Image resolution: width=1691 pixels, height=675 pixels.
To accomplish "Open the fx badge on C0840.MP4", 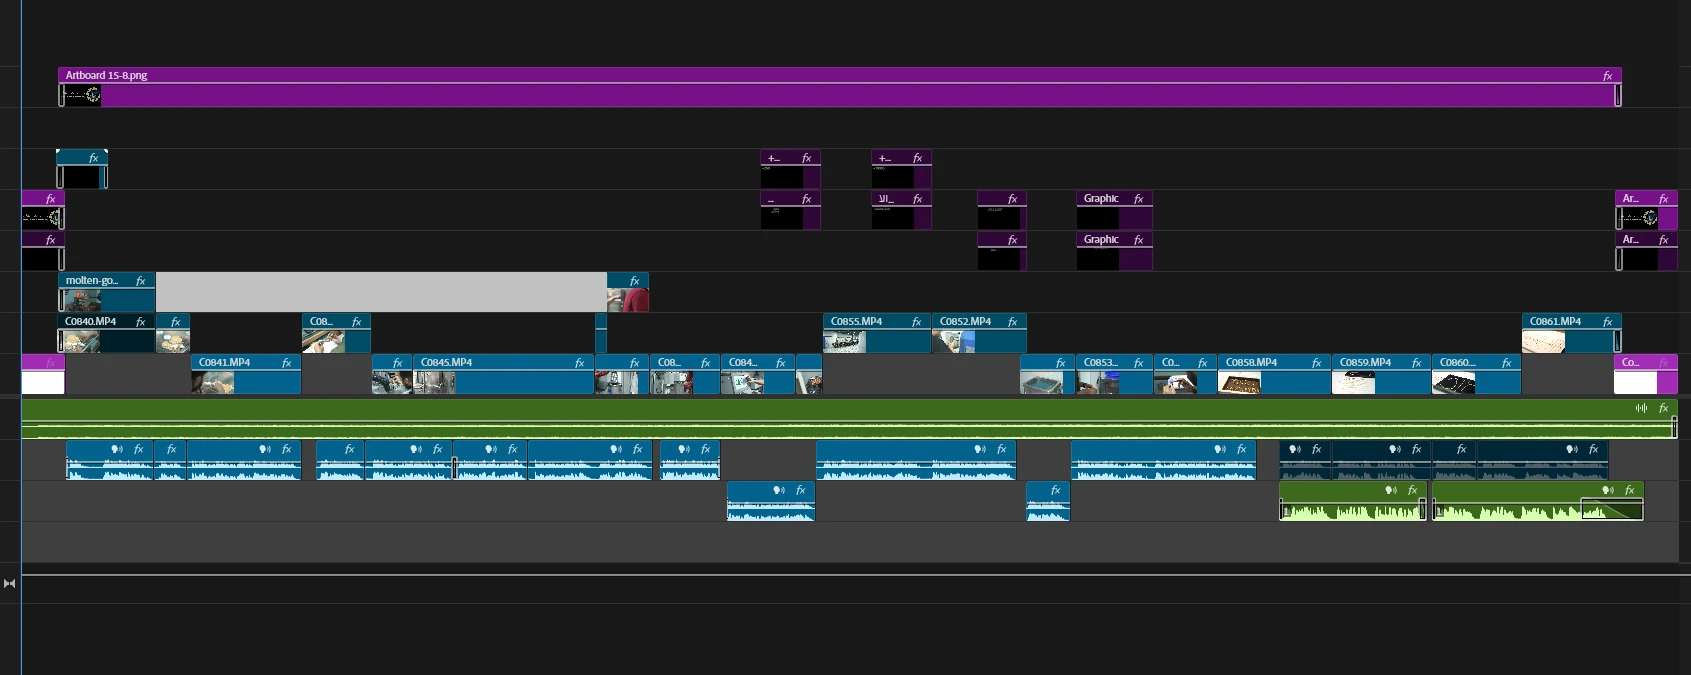I will (x=141, y=322).
